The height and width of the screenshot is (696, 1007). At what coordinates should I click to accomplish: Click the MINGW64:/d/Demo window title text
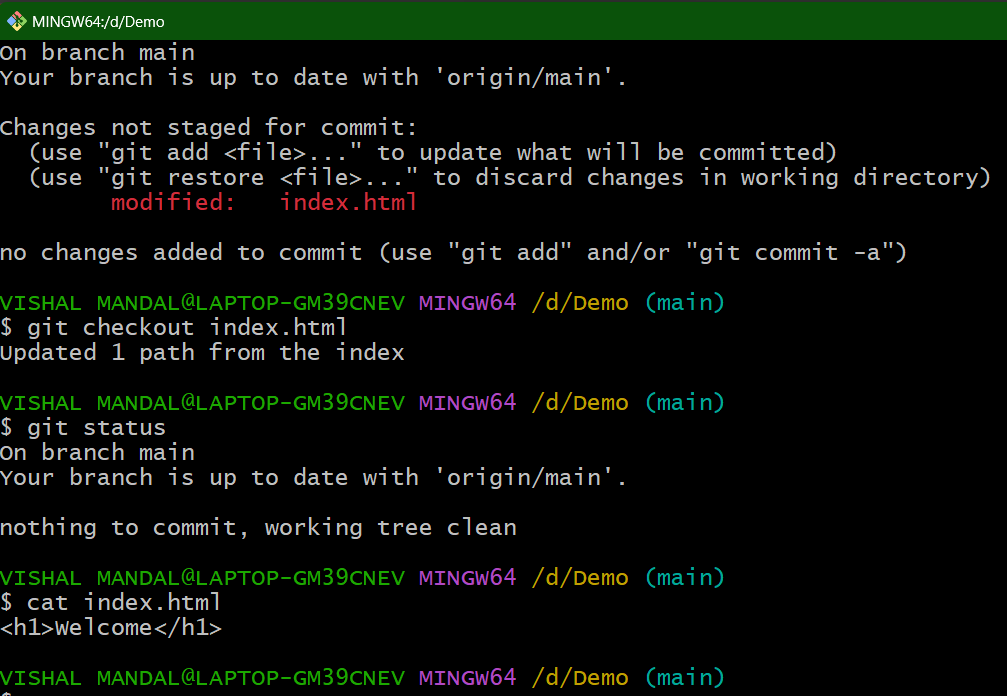tap(98, 22)
